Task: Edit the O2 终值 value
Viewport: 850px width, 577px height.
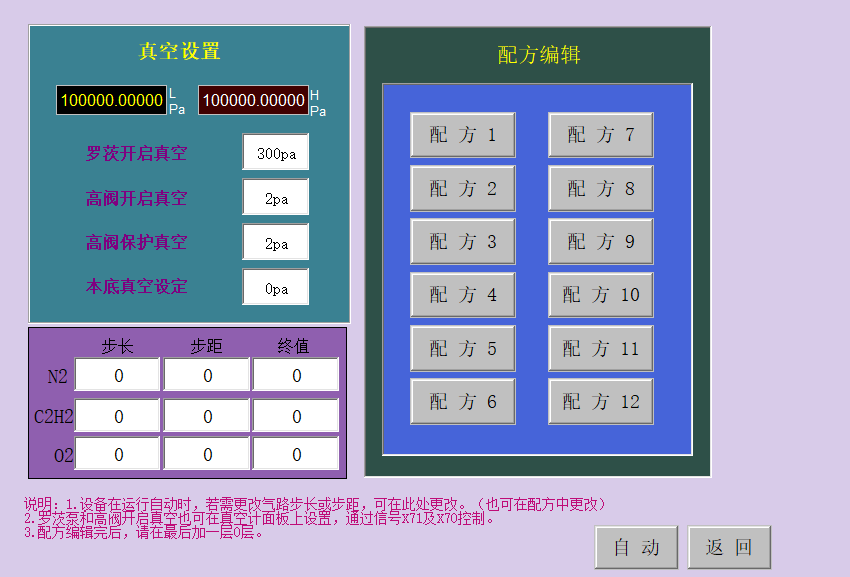Action: point(296,455)
